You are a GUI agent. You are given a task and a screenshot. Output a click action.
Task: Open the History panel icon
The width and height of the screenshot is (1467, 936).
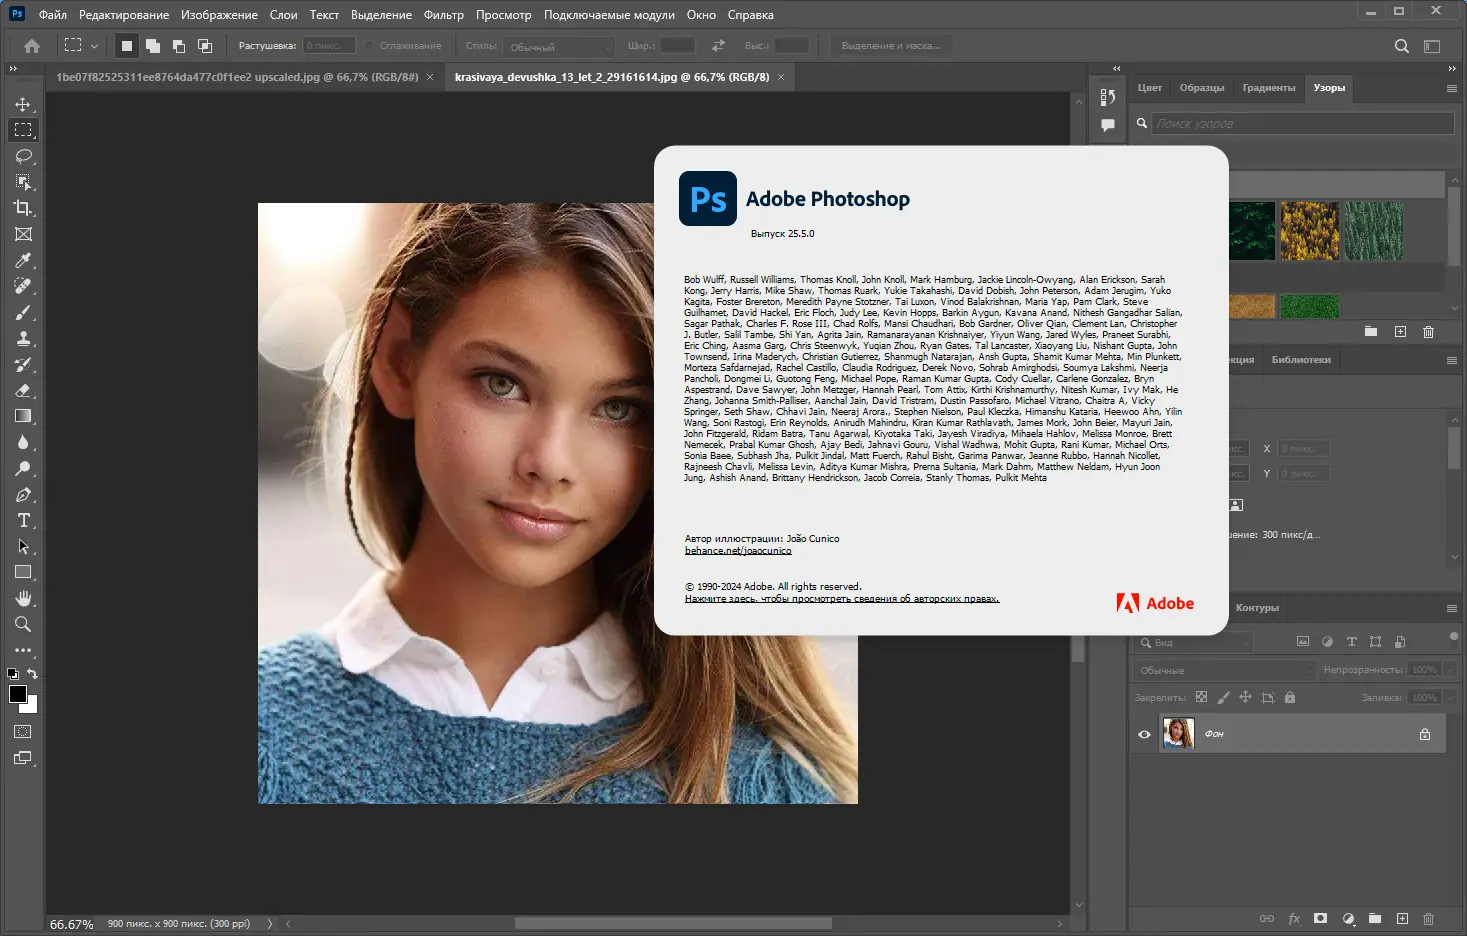pyautogui.click(x=1108, y=97)
